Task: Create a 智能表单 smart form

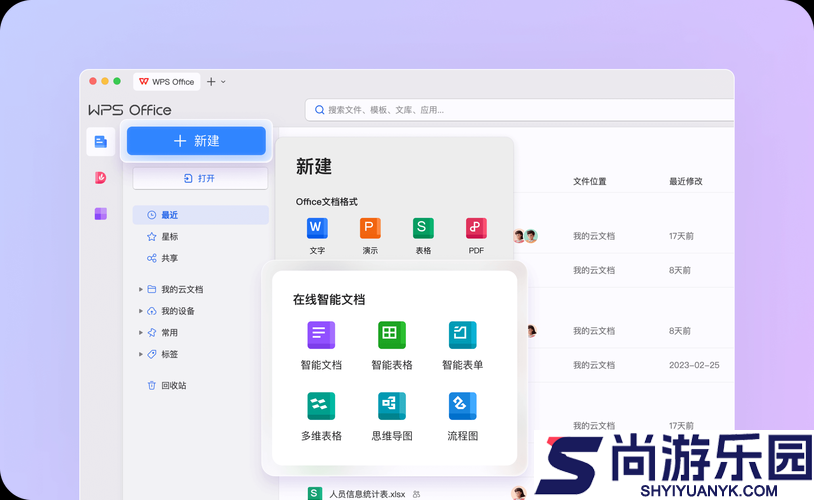Action: pos(463,345)
